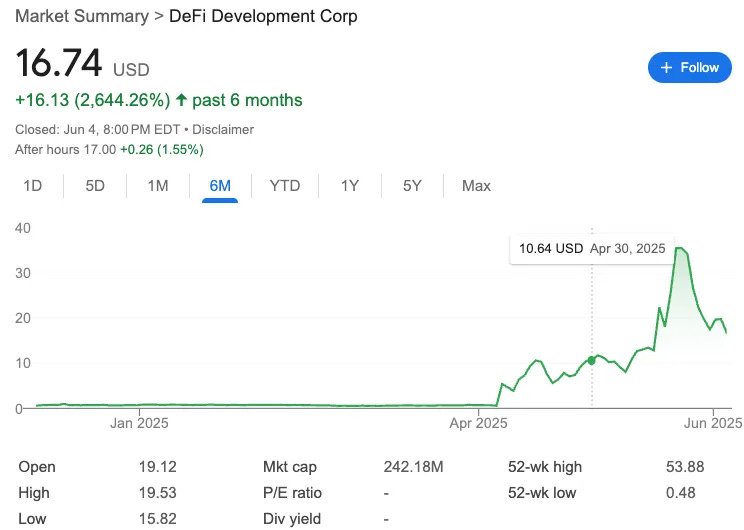Click the 40 y-axis label
744x530 pixels.
[23, 228]
